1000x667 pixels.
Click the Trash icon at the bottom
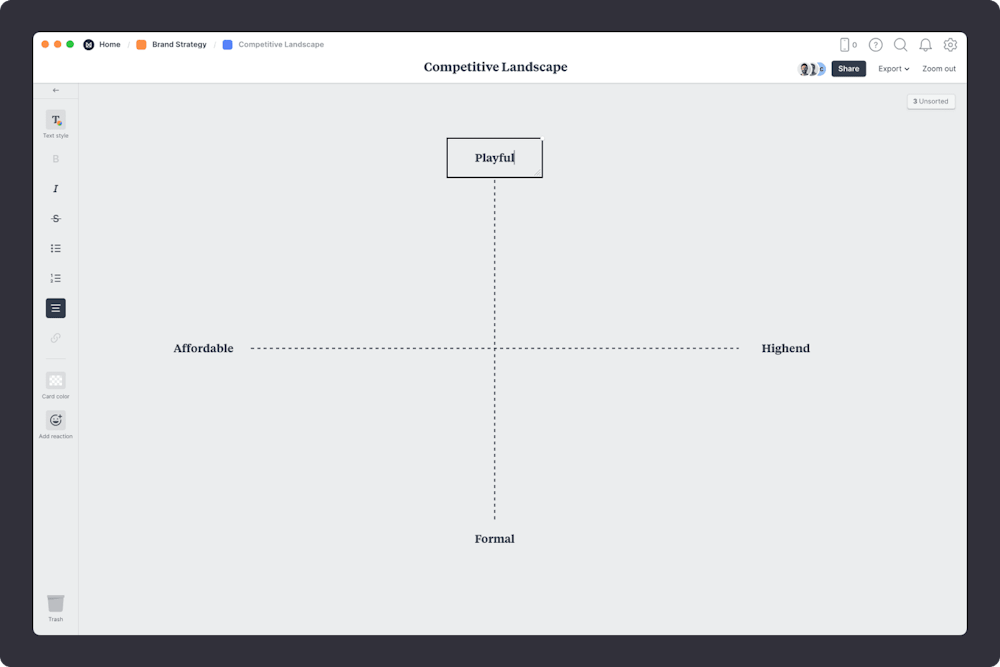[55, 605]
